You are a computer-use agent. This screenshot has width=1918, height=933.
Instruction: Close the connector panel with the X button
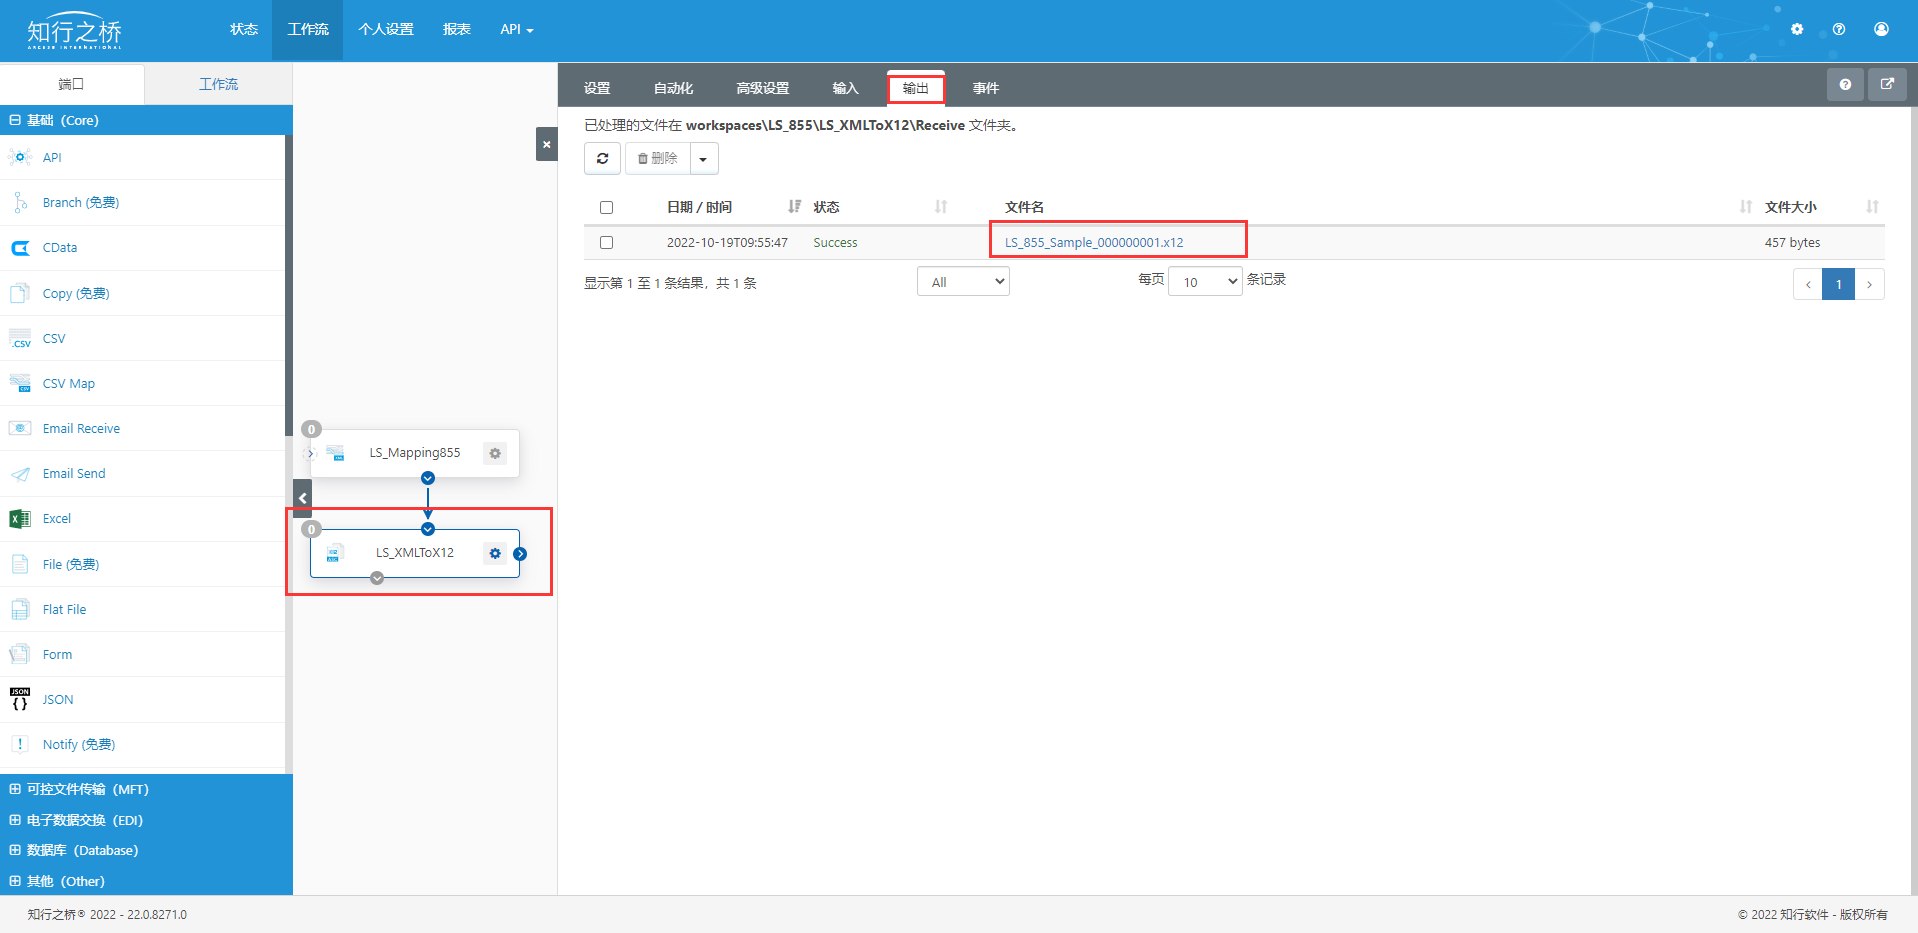(x=546, y=144)
